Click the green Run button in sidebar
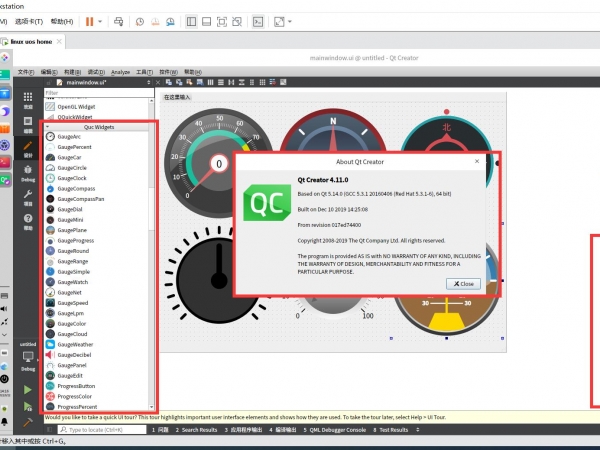Viewport: 600px width, 450px height. coord(27,388)
